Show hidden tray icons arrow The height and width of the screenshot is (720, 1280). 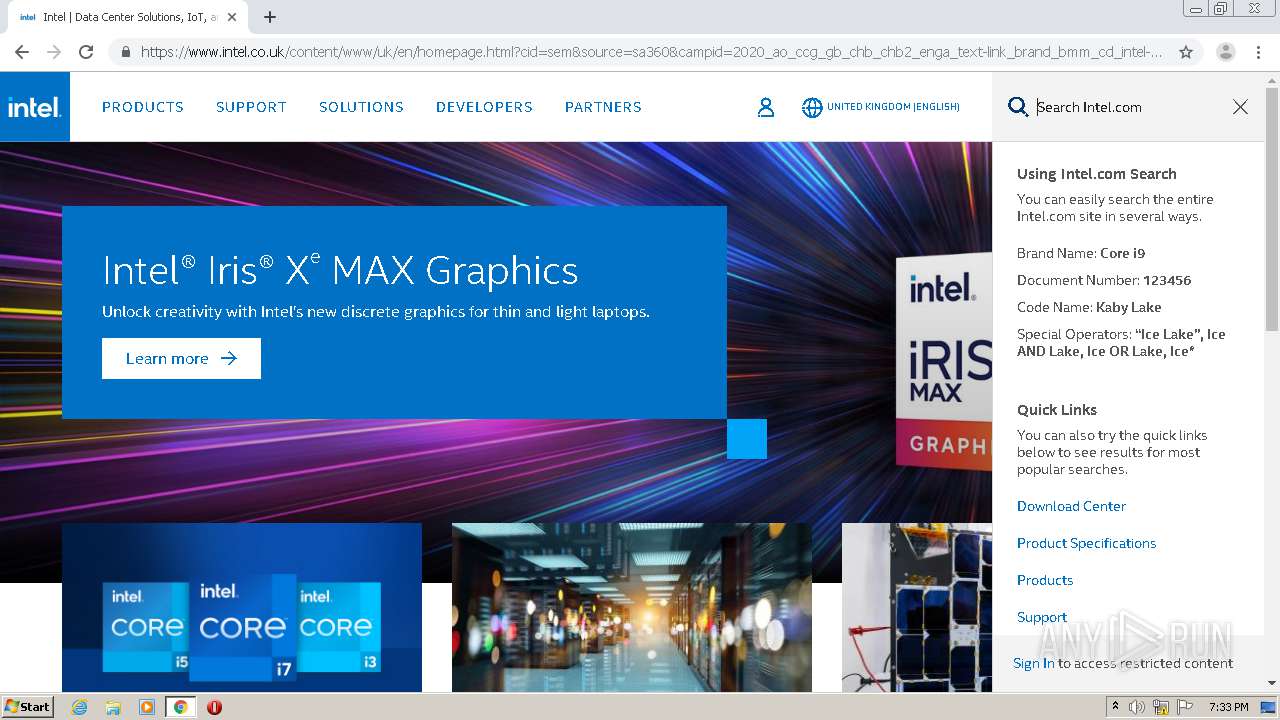coord(1116,707)
